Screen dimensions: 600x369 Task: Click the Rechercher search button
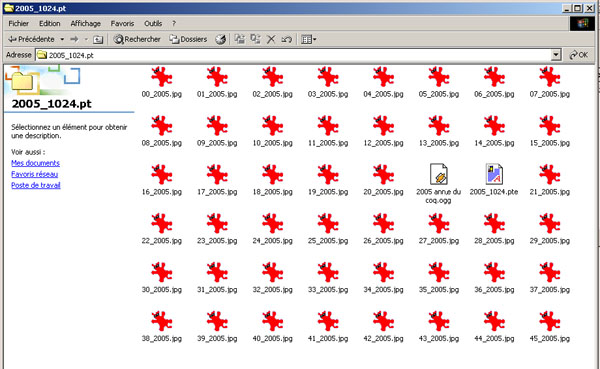137,39
